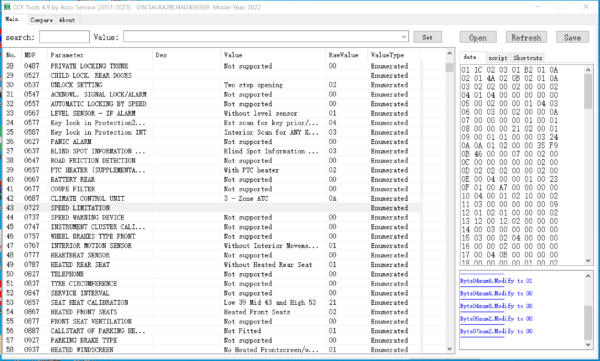
Task: Select AUTOMATIC LOCKING BY SPEED row
Action: (212, 104)
